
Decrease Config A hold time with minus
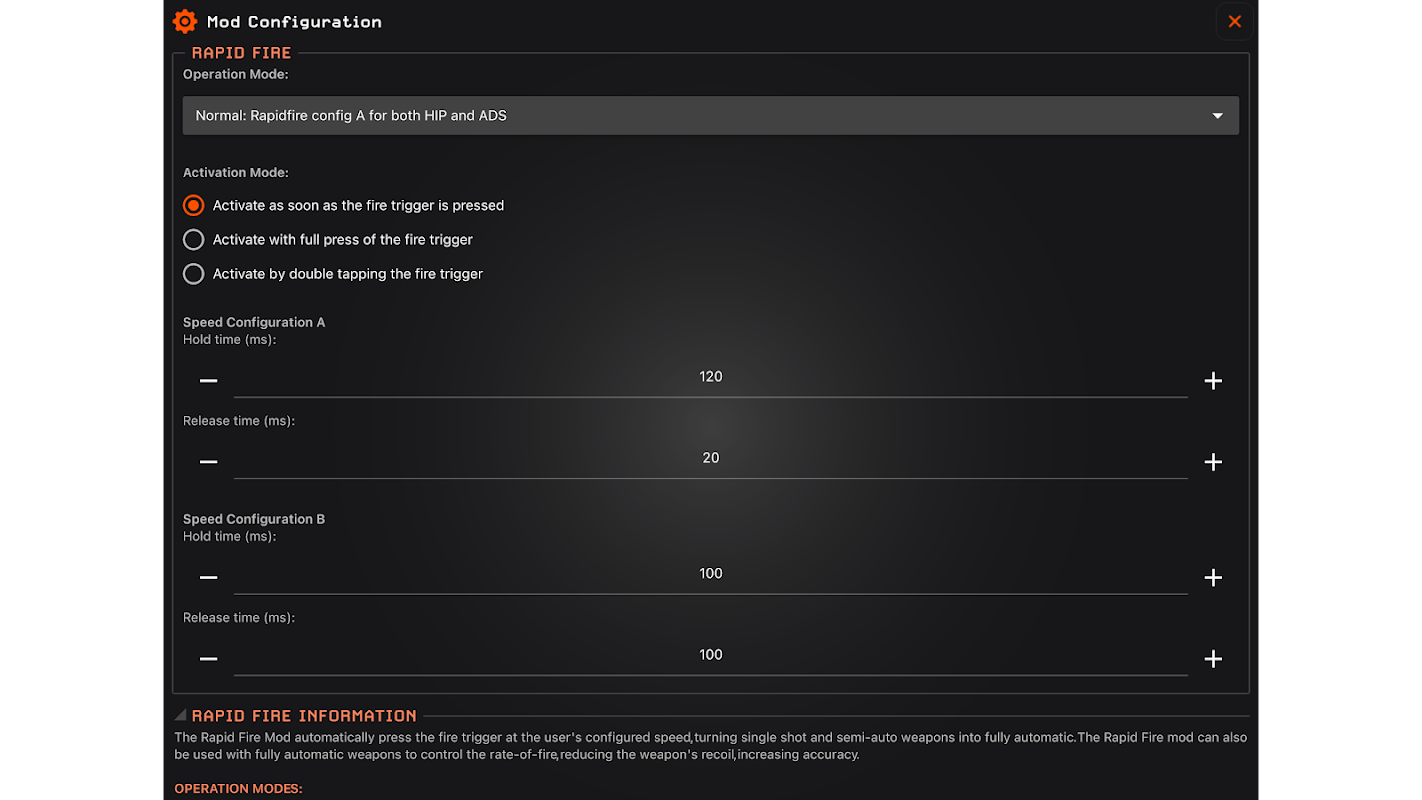tap(208, 381)
